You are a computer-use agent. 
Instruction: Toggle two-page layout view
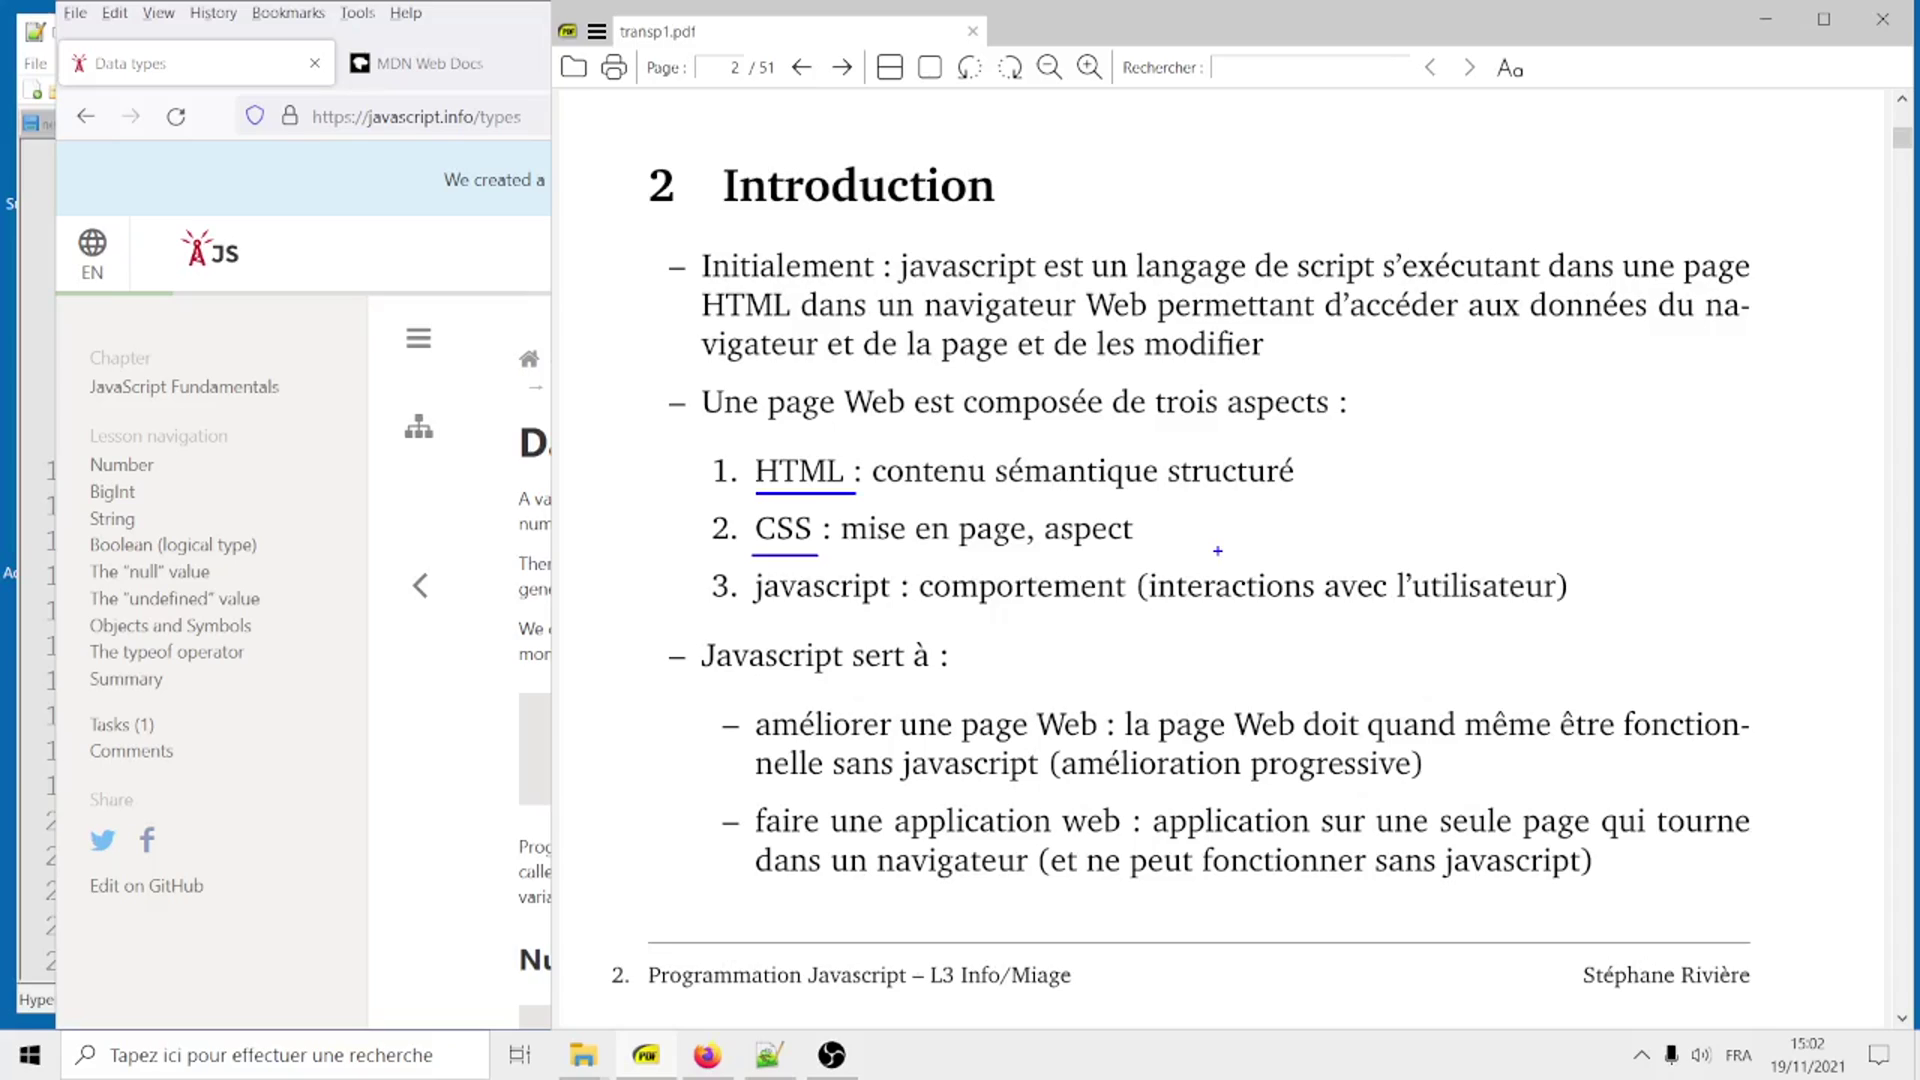(x=890, y=67)
